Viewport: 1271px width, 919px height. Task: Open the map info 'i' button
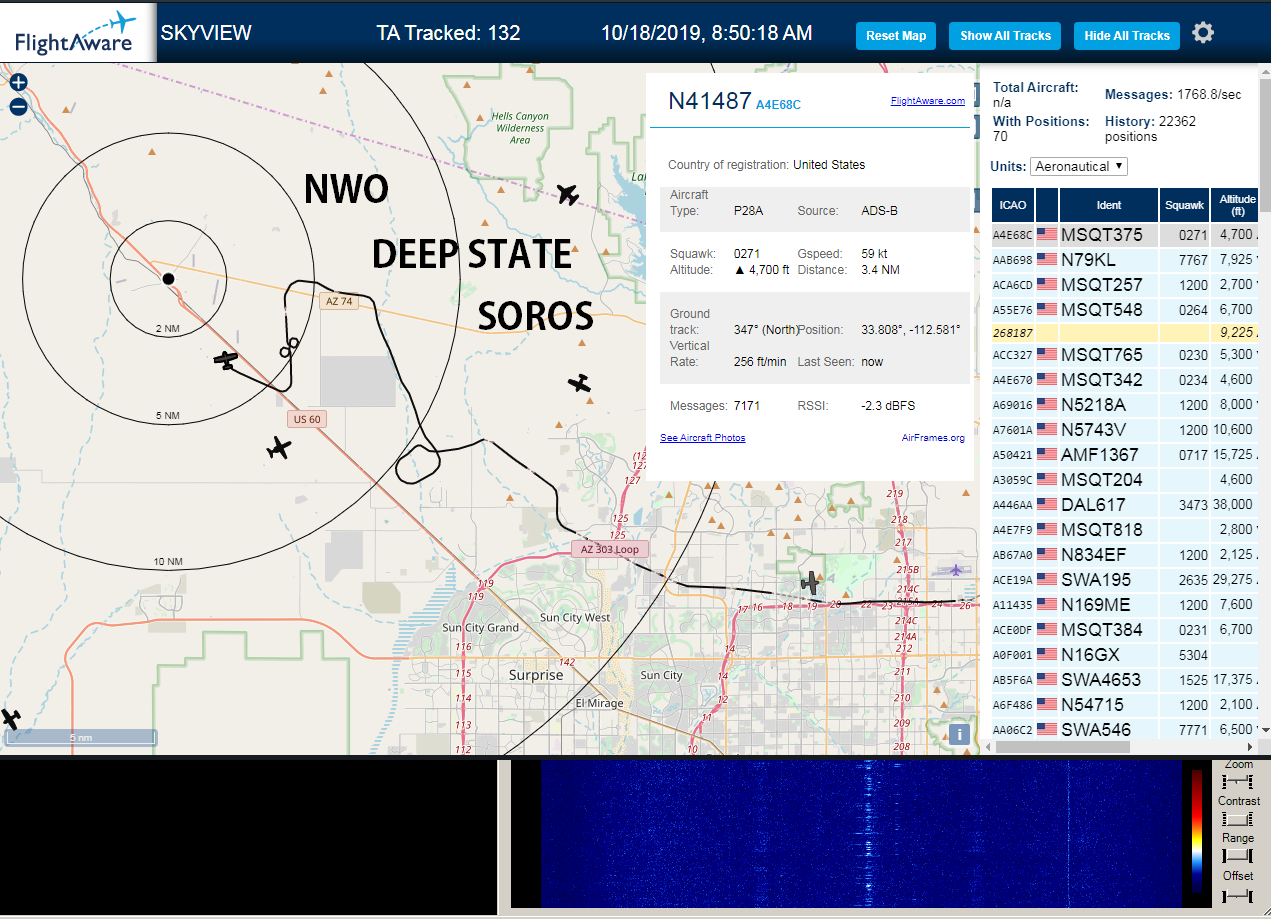tap(959, 734)
